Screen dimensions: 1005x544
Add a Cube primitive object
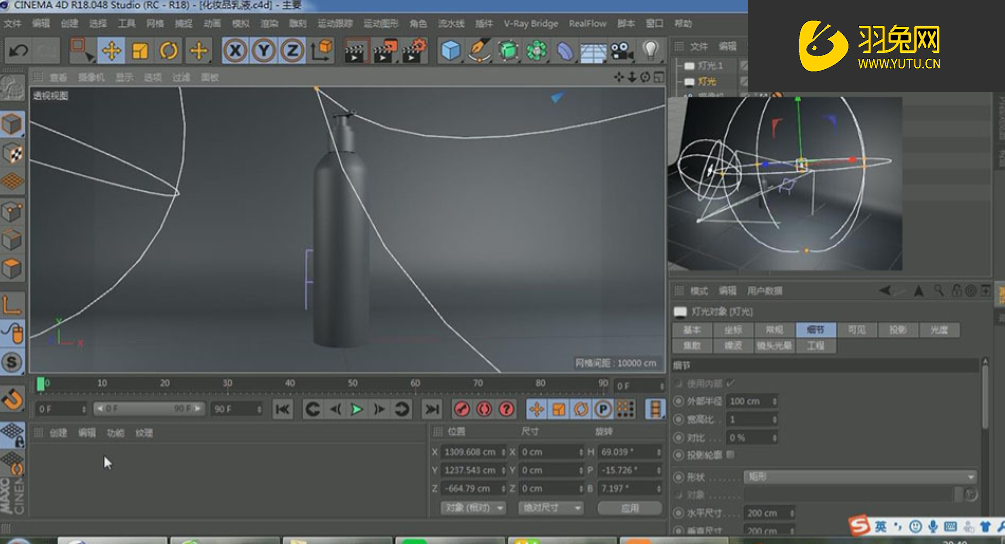tap(451, 51)
